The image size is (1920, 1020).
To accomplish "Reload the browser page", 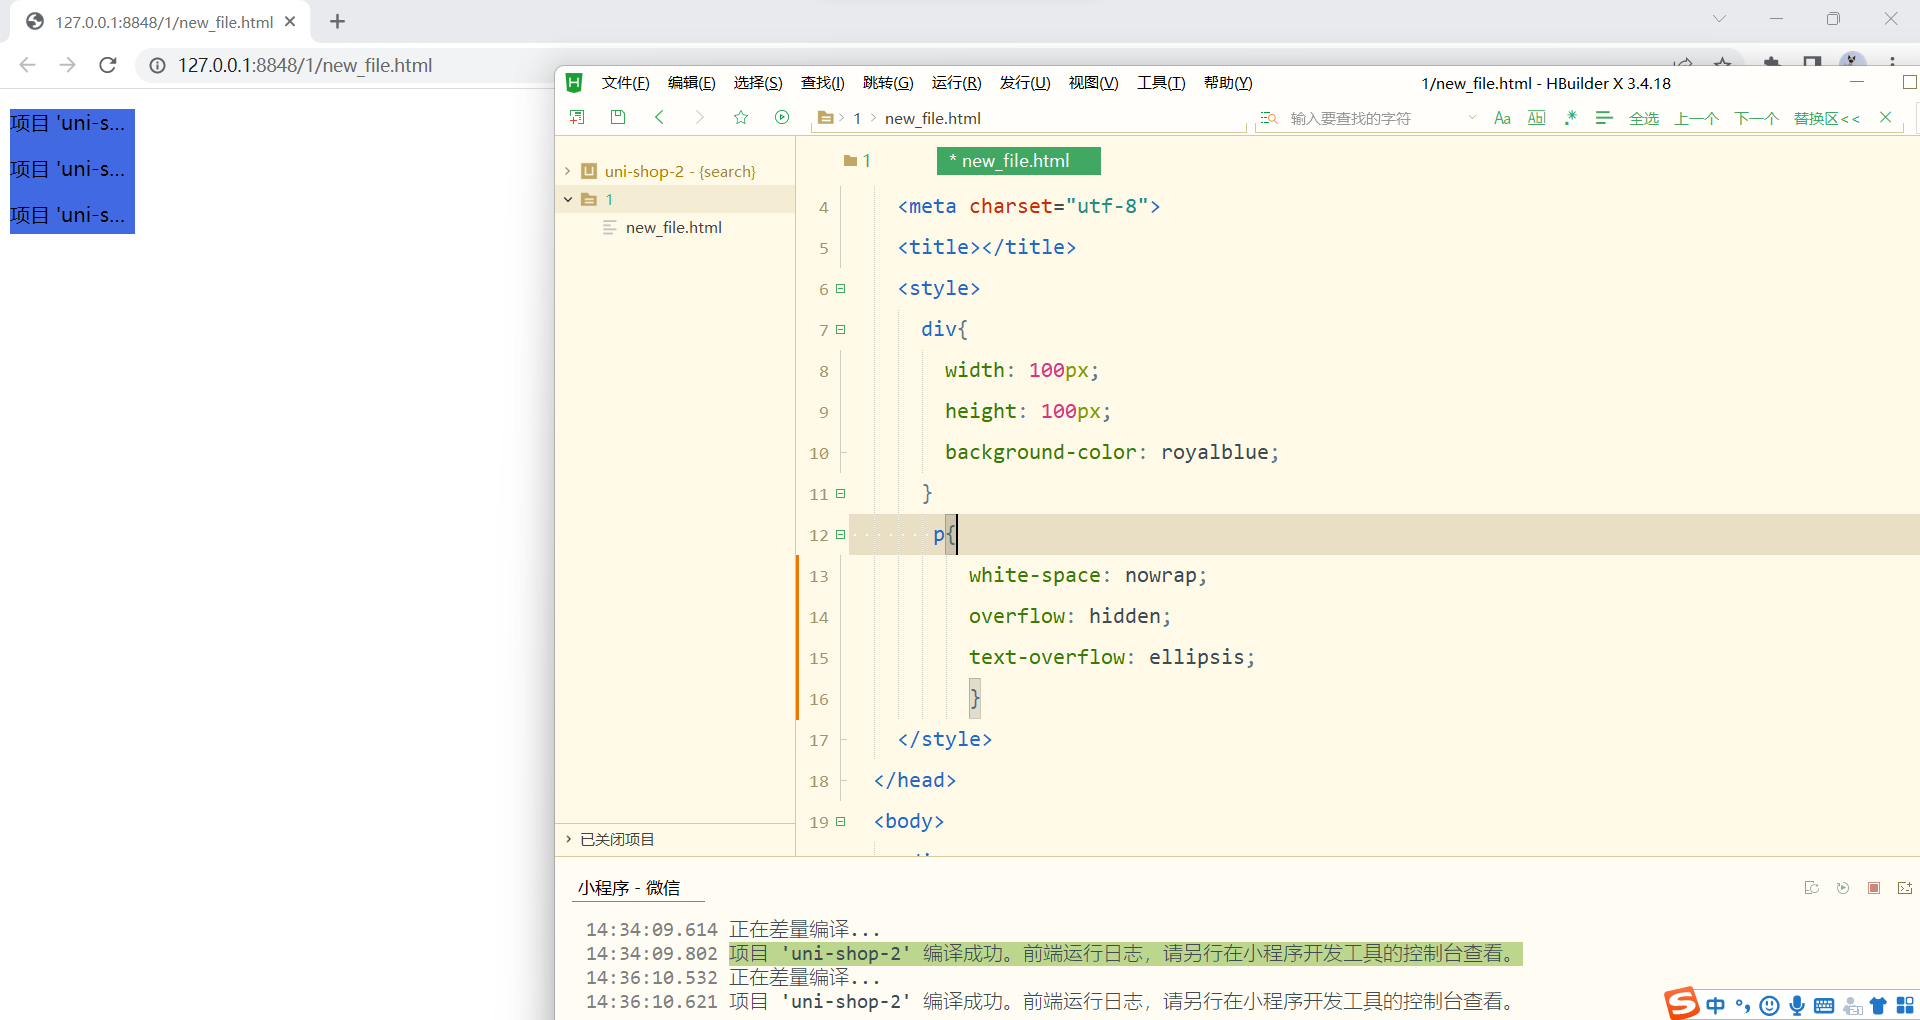I will (108, 65).
